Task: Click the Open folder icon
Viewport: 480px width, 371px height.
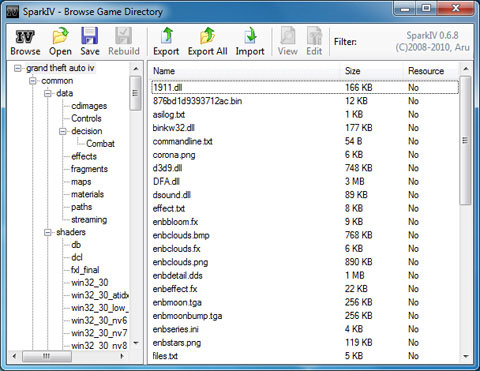Action: [x=60, y=36]
